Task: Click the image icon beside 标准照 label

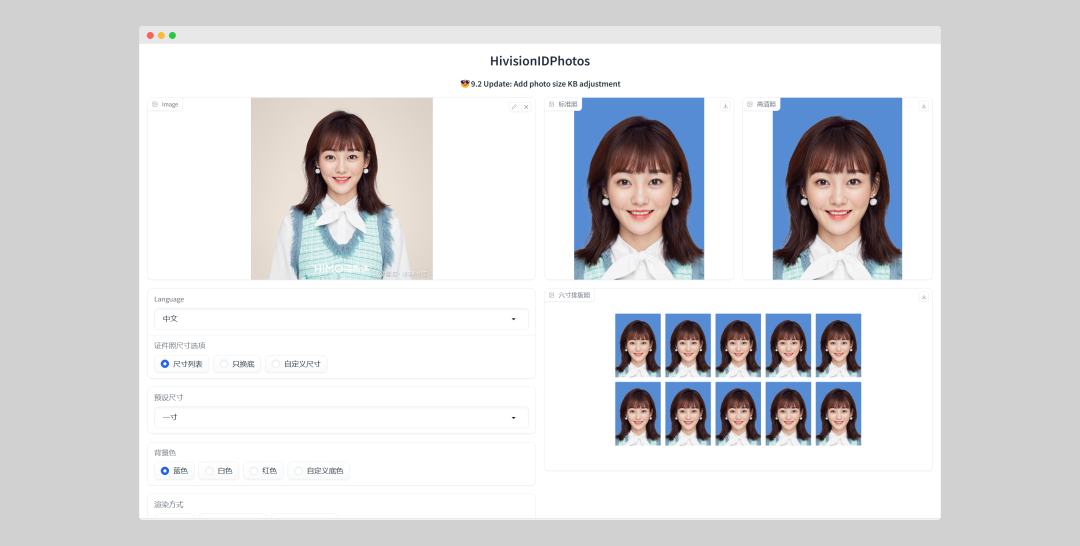Action: click(552, 104)
